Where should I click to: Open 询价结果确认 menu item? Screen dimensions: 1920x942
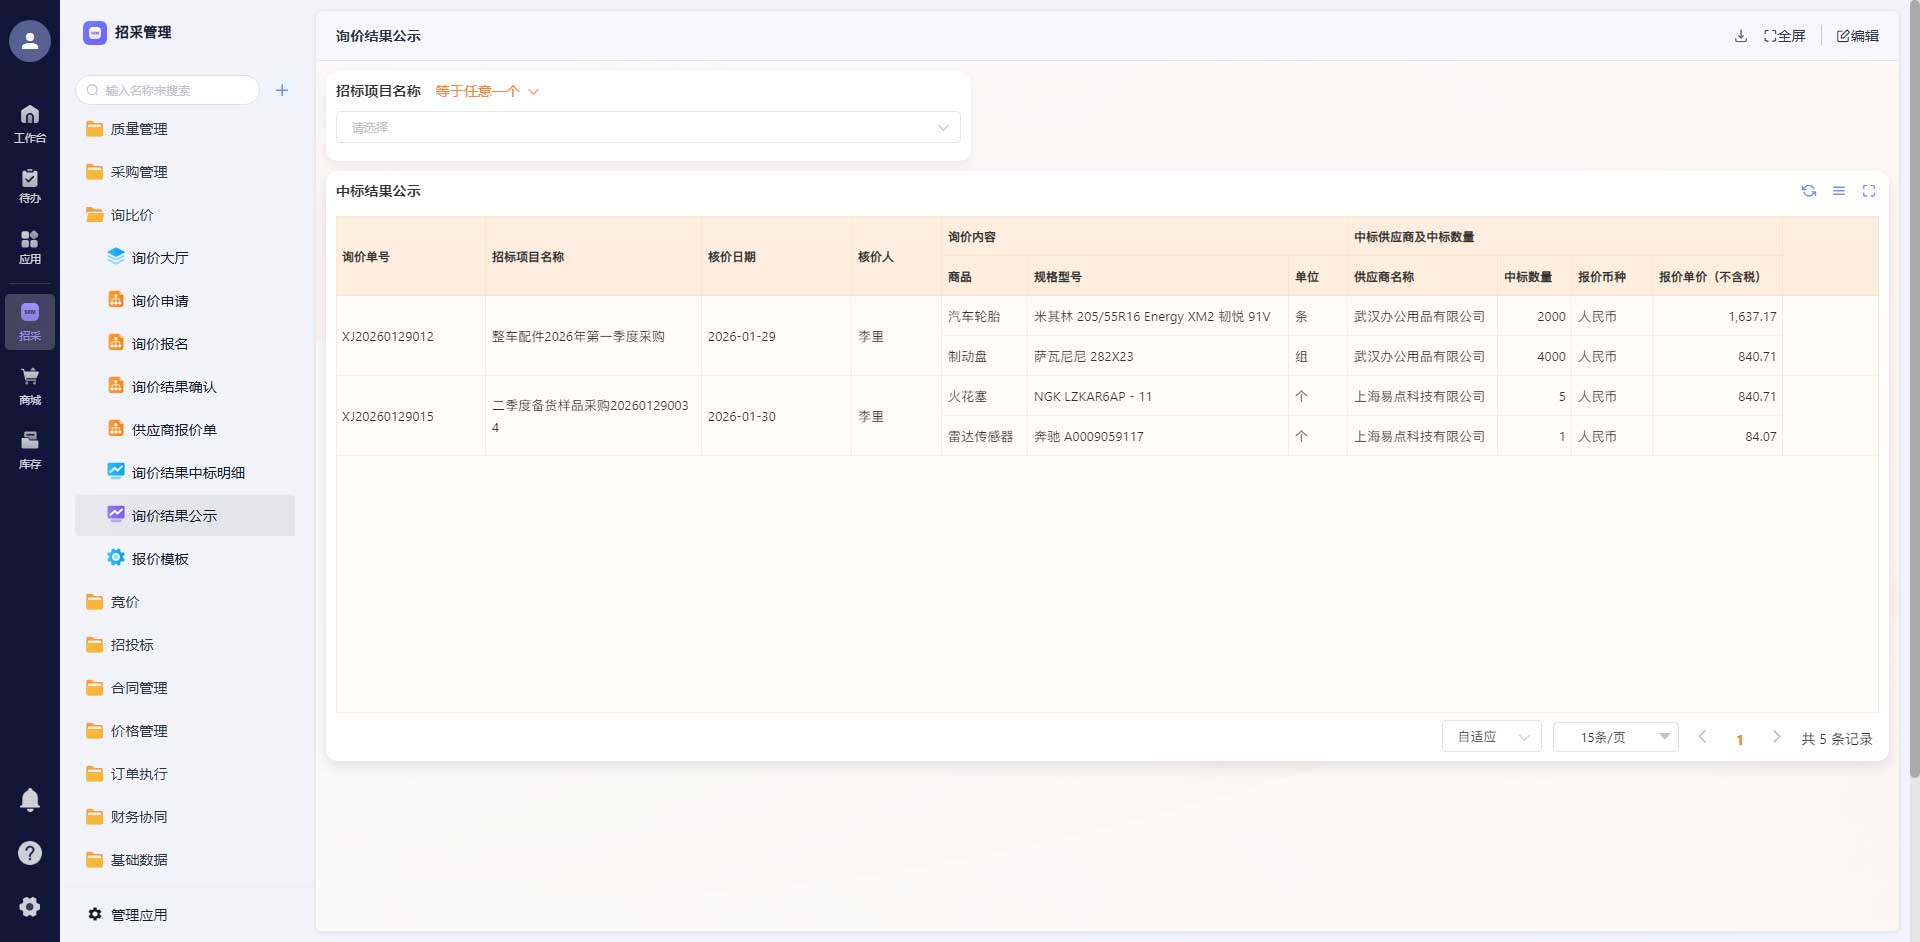pyautogui.click(x=185, y=387)
